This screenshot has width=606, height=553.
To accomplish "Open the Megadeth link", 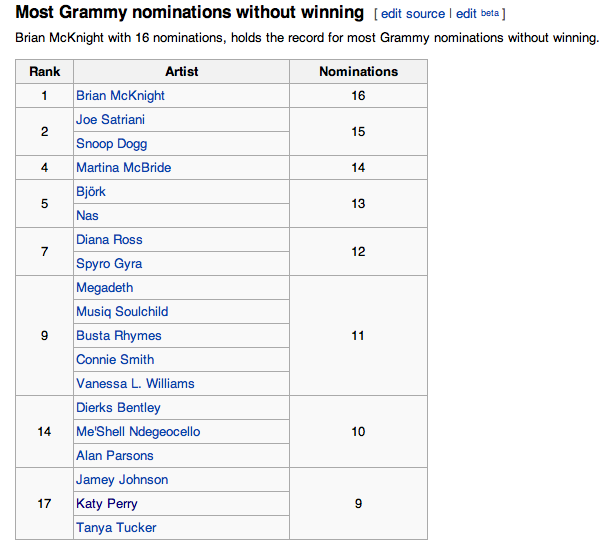I will (x=104, y=288).
